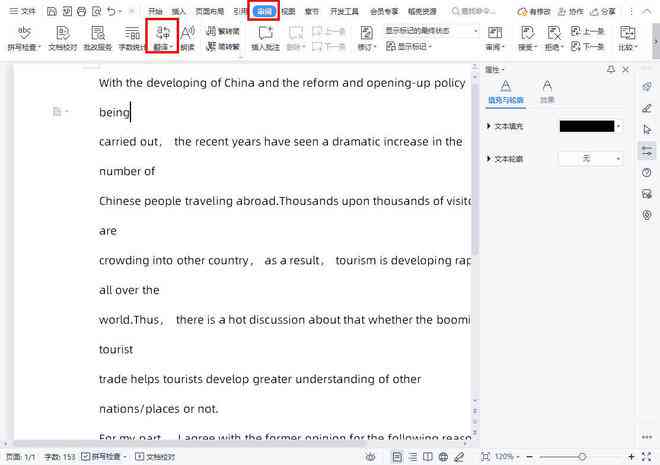Click the black text fill color swatch
This screenshot has width=660, height=465.
[587, 126]
